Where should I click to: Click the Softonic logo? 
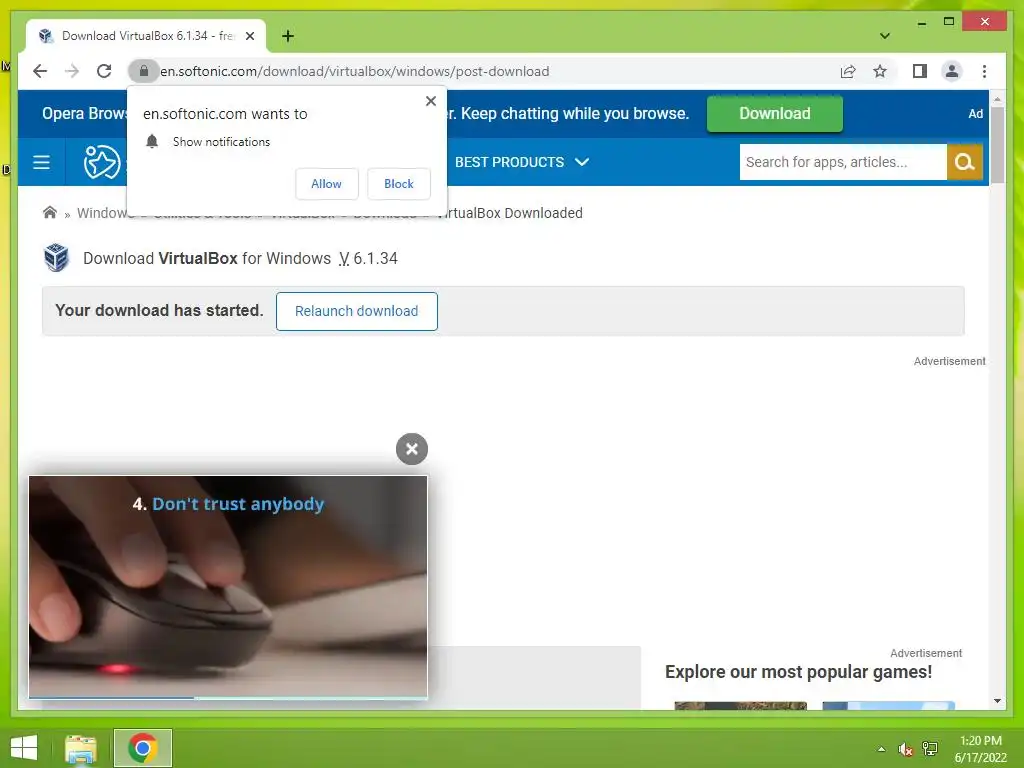pyautogui.click(x=103, y=162)
